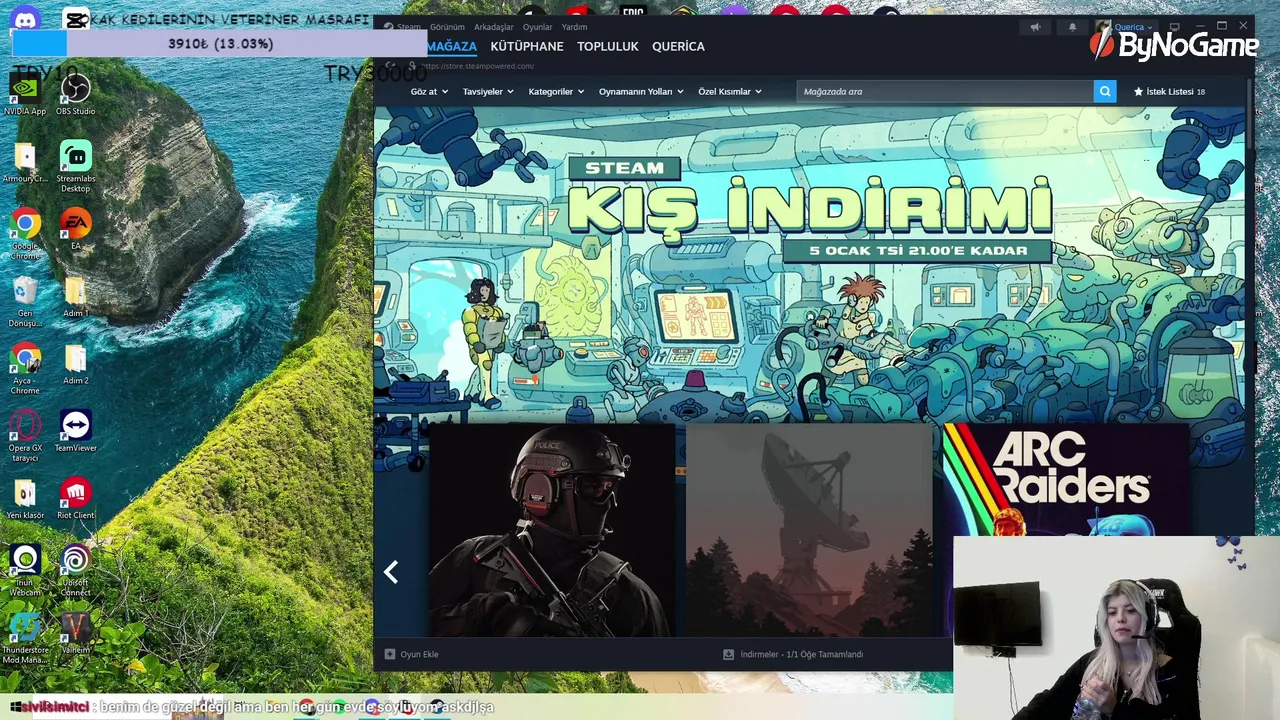Open the Adım 2 folder

[x=75, y=365]
